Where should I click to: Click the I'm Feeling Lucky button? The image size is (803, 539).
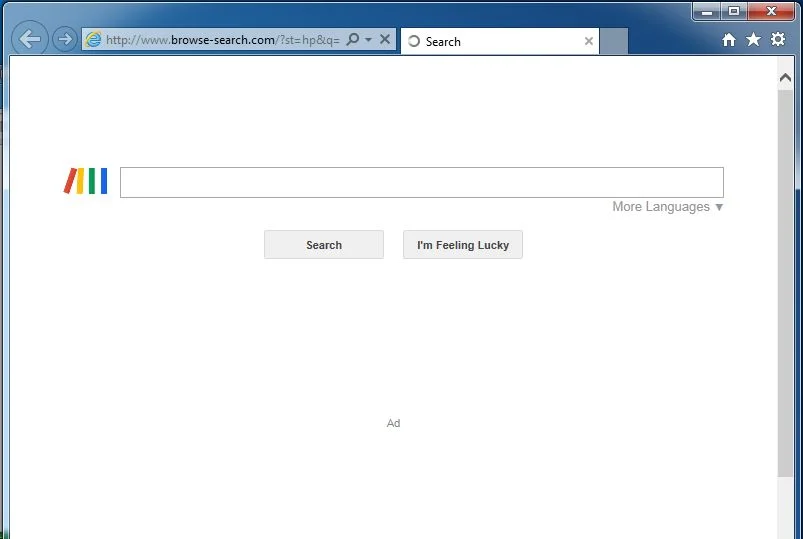[x=463, y=245]
